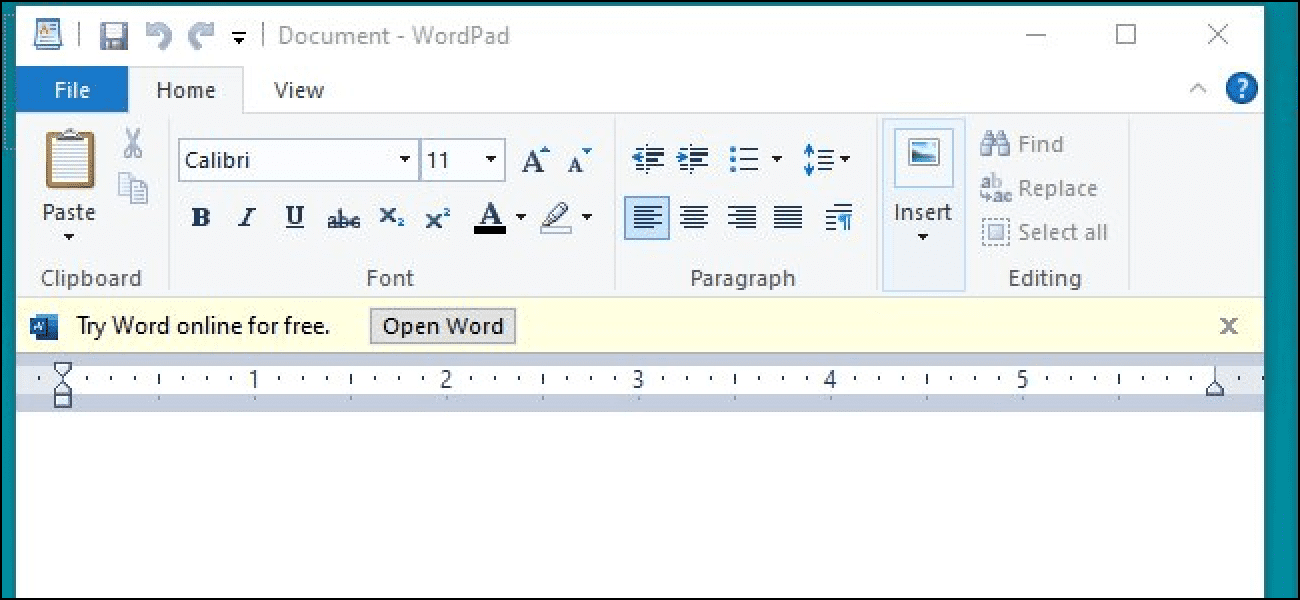This screenshot has height=600, width=1300.
Task: Redo the last action
Action: click(x=201, y=35)
